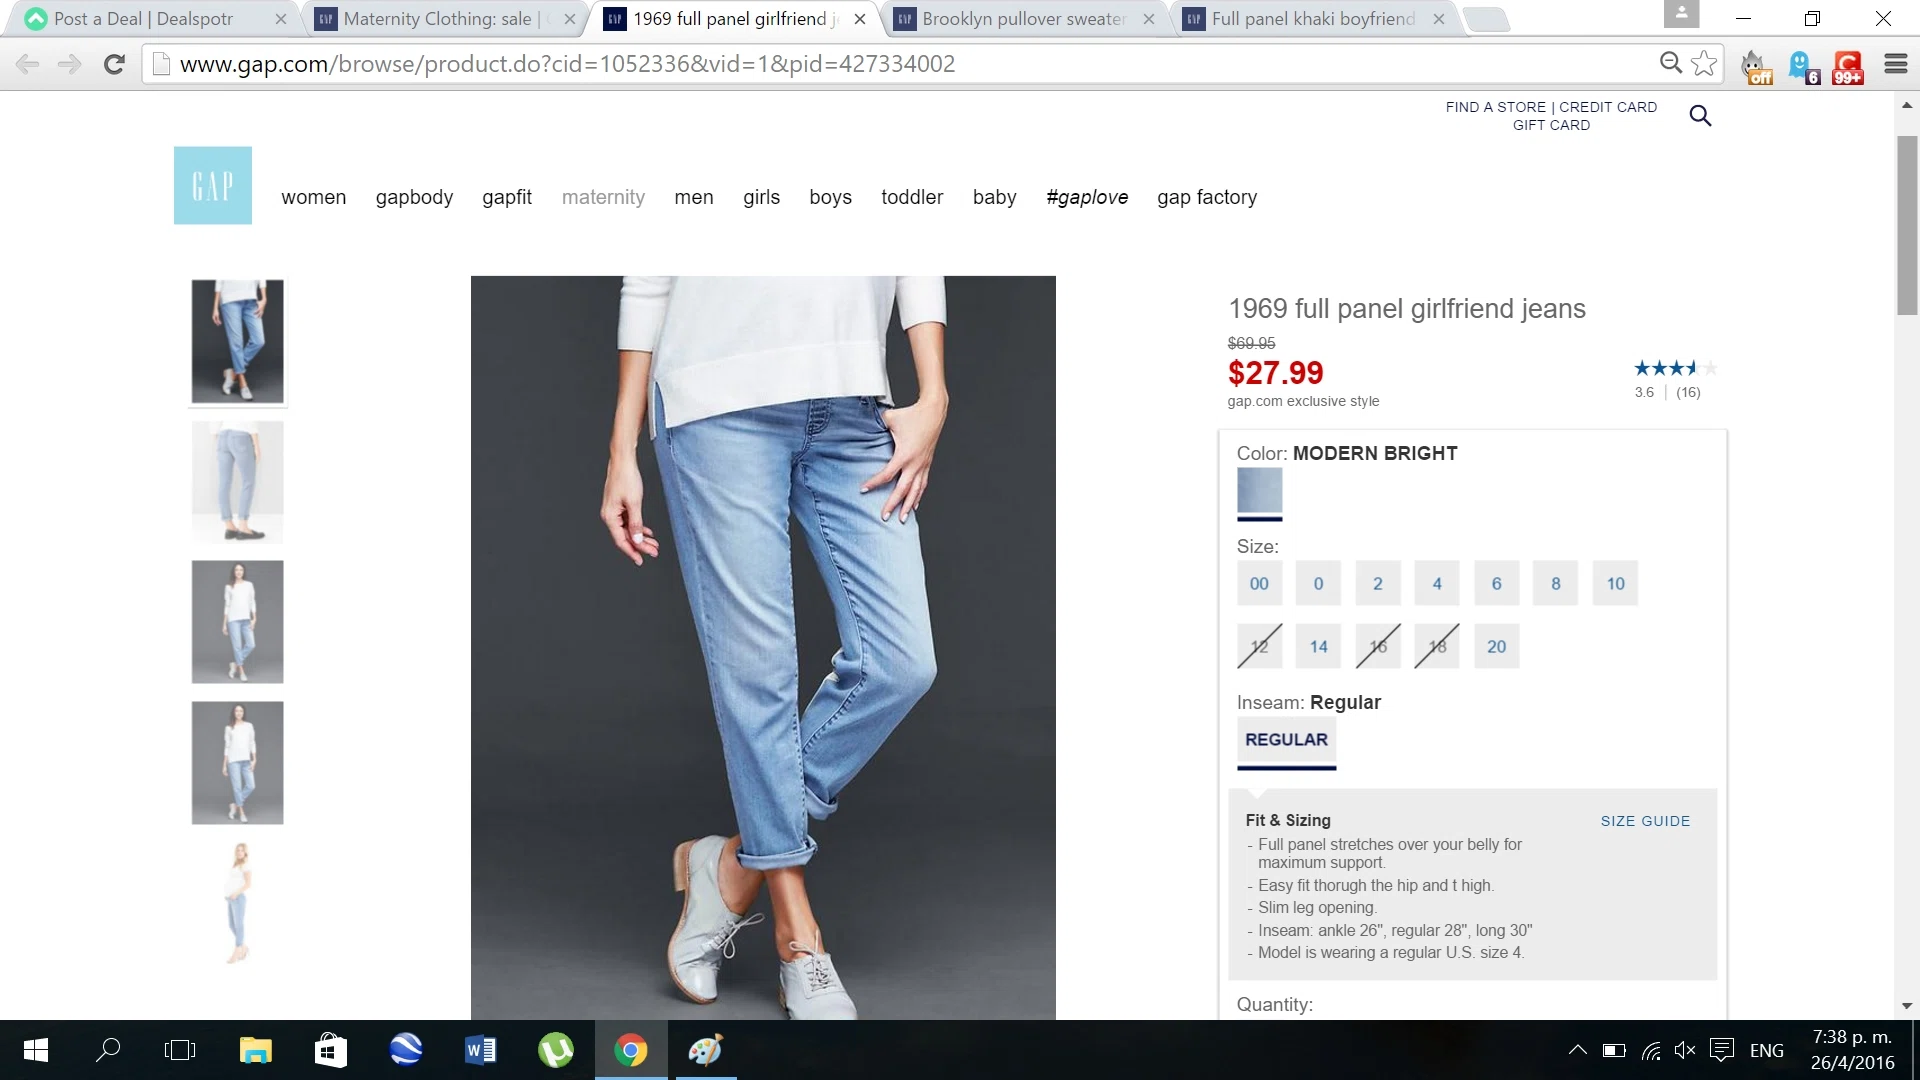Open Microsoft Word from taskbar
This screenshot has height=1080, width=1920.
coord(480,1050)
